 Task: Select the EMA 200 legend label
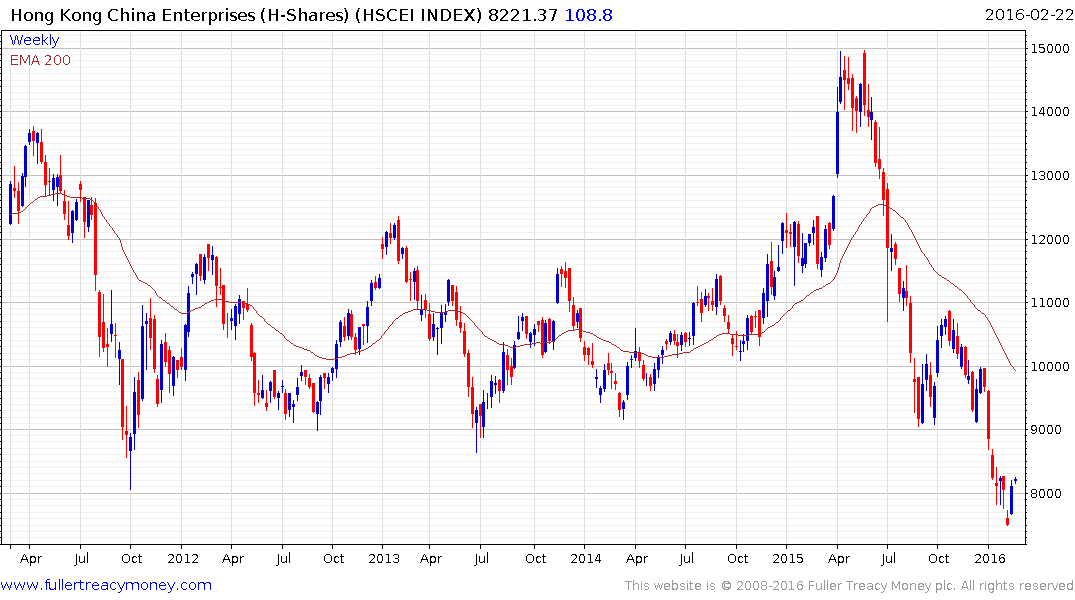click(x=40, y=60)
